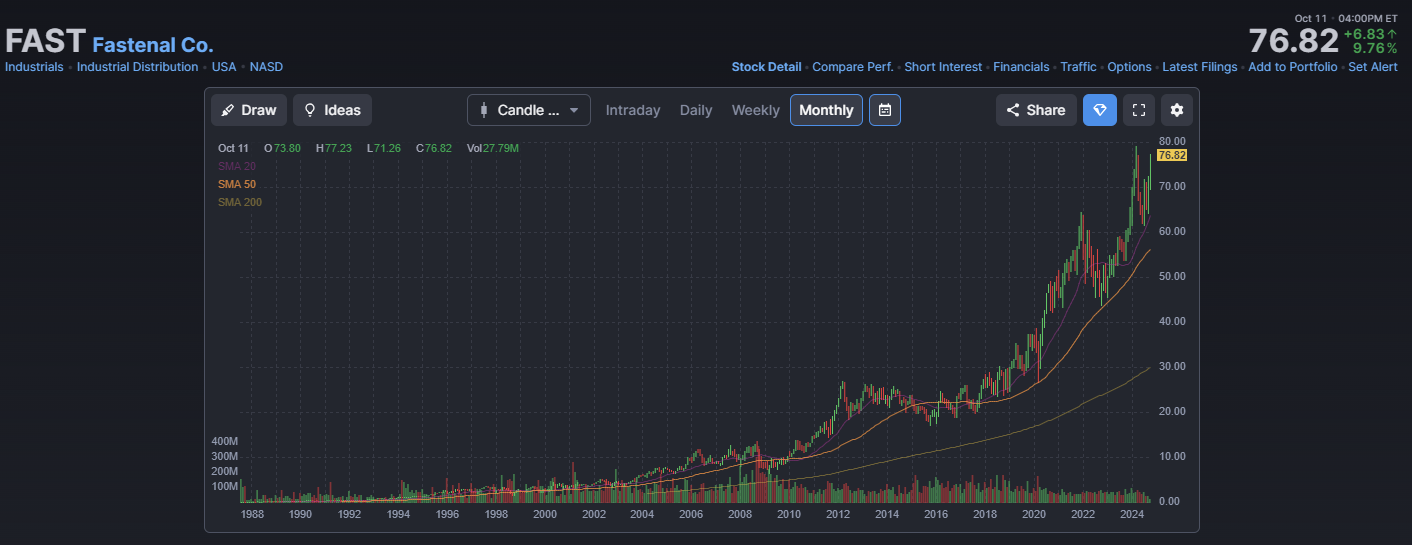Screen dimensions: 1412x545
Task: Click the yellow 76.82 price tag
Action: pos(1171,156)
